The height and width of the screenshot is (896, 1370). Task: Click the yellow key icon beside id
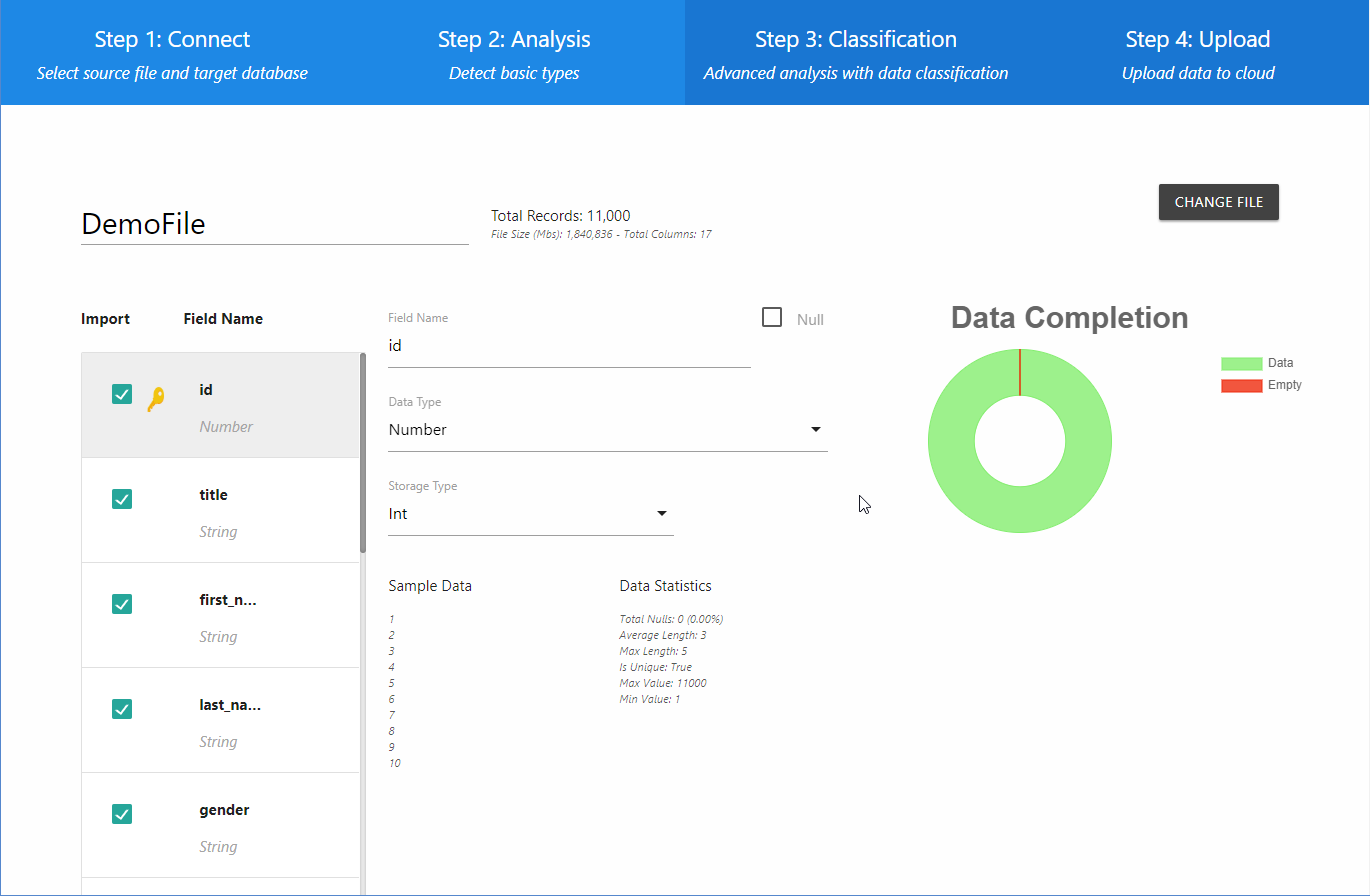155,400
